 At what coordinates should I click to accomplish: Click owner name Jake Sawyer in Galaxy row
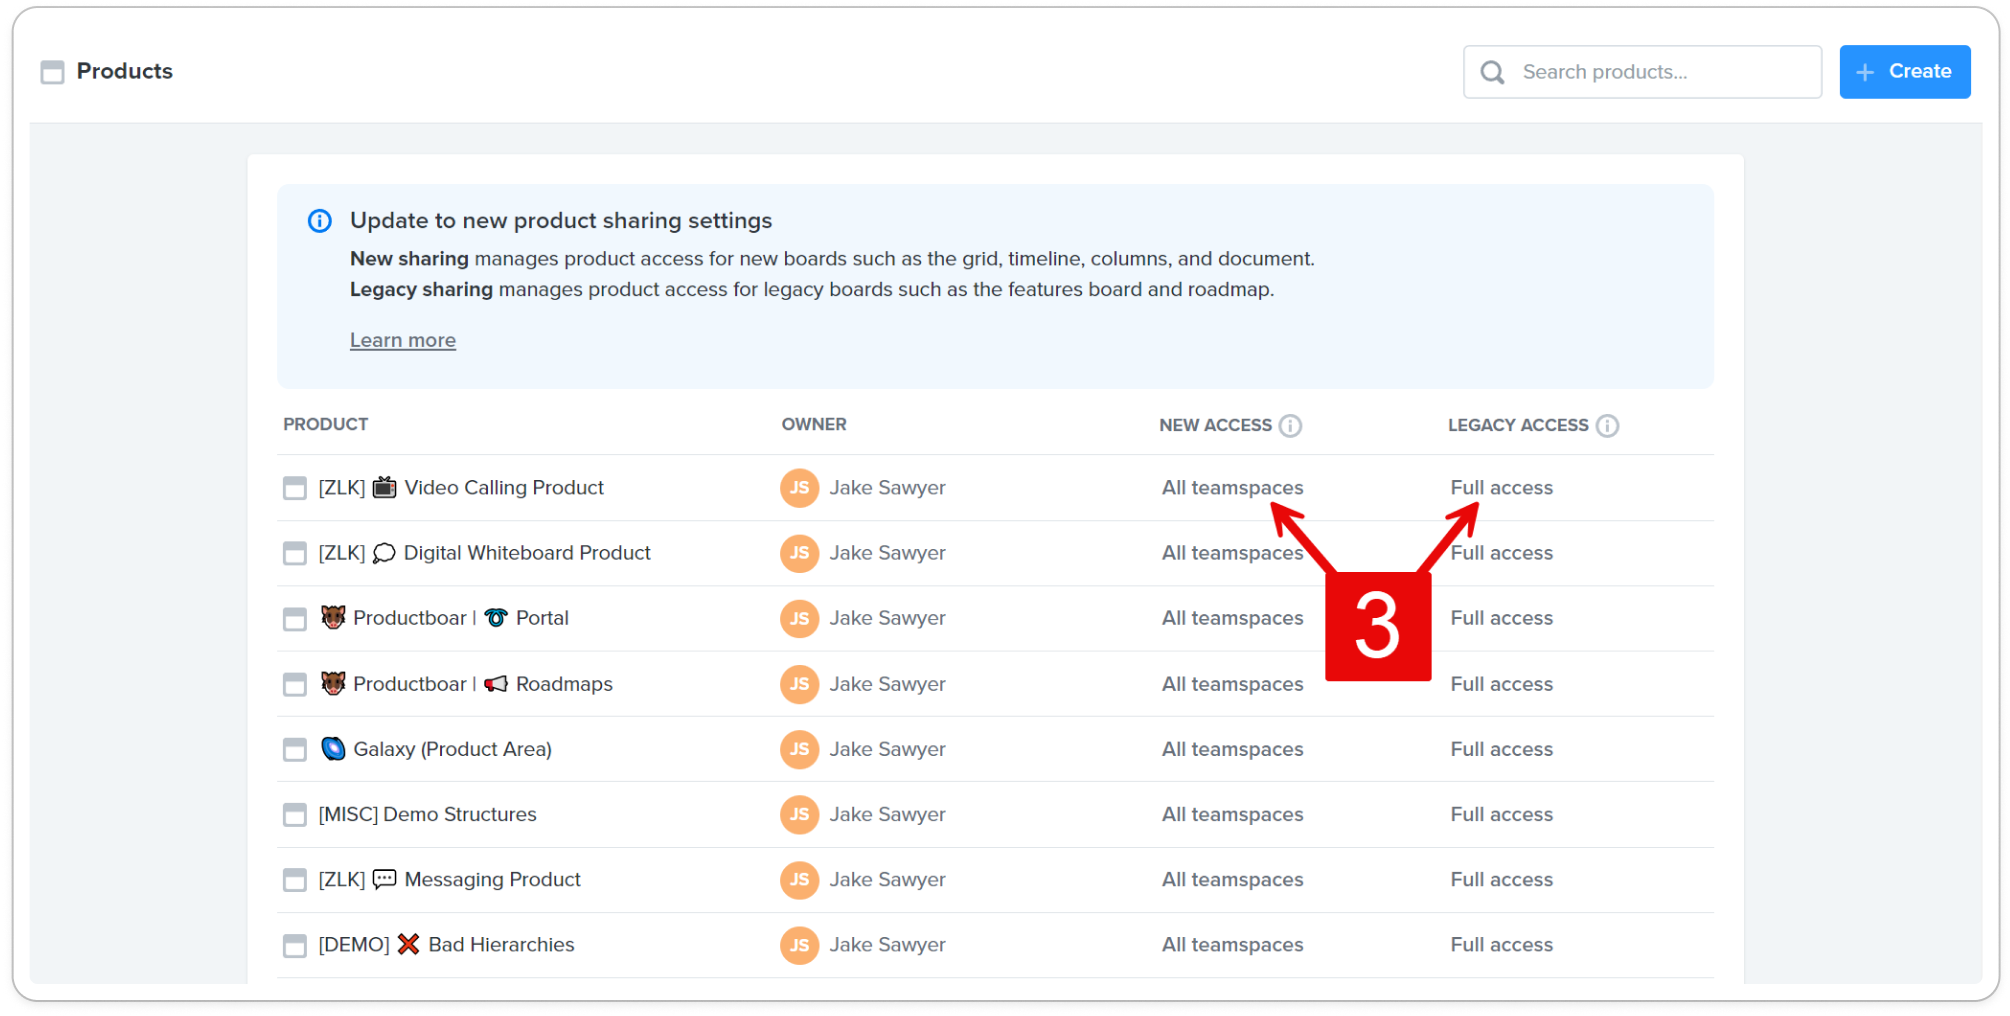887,749
